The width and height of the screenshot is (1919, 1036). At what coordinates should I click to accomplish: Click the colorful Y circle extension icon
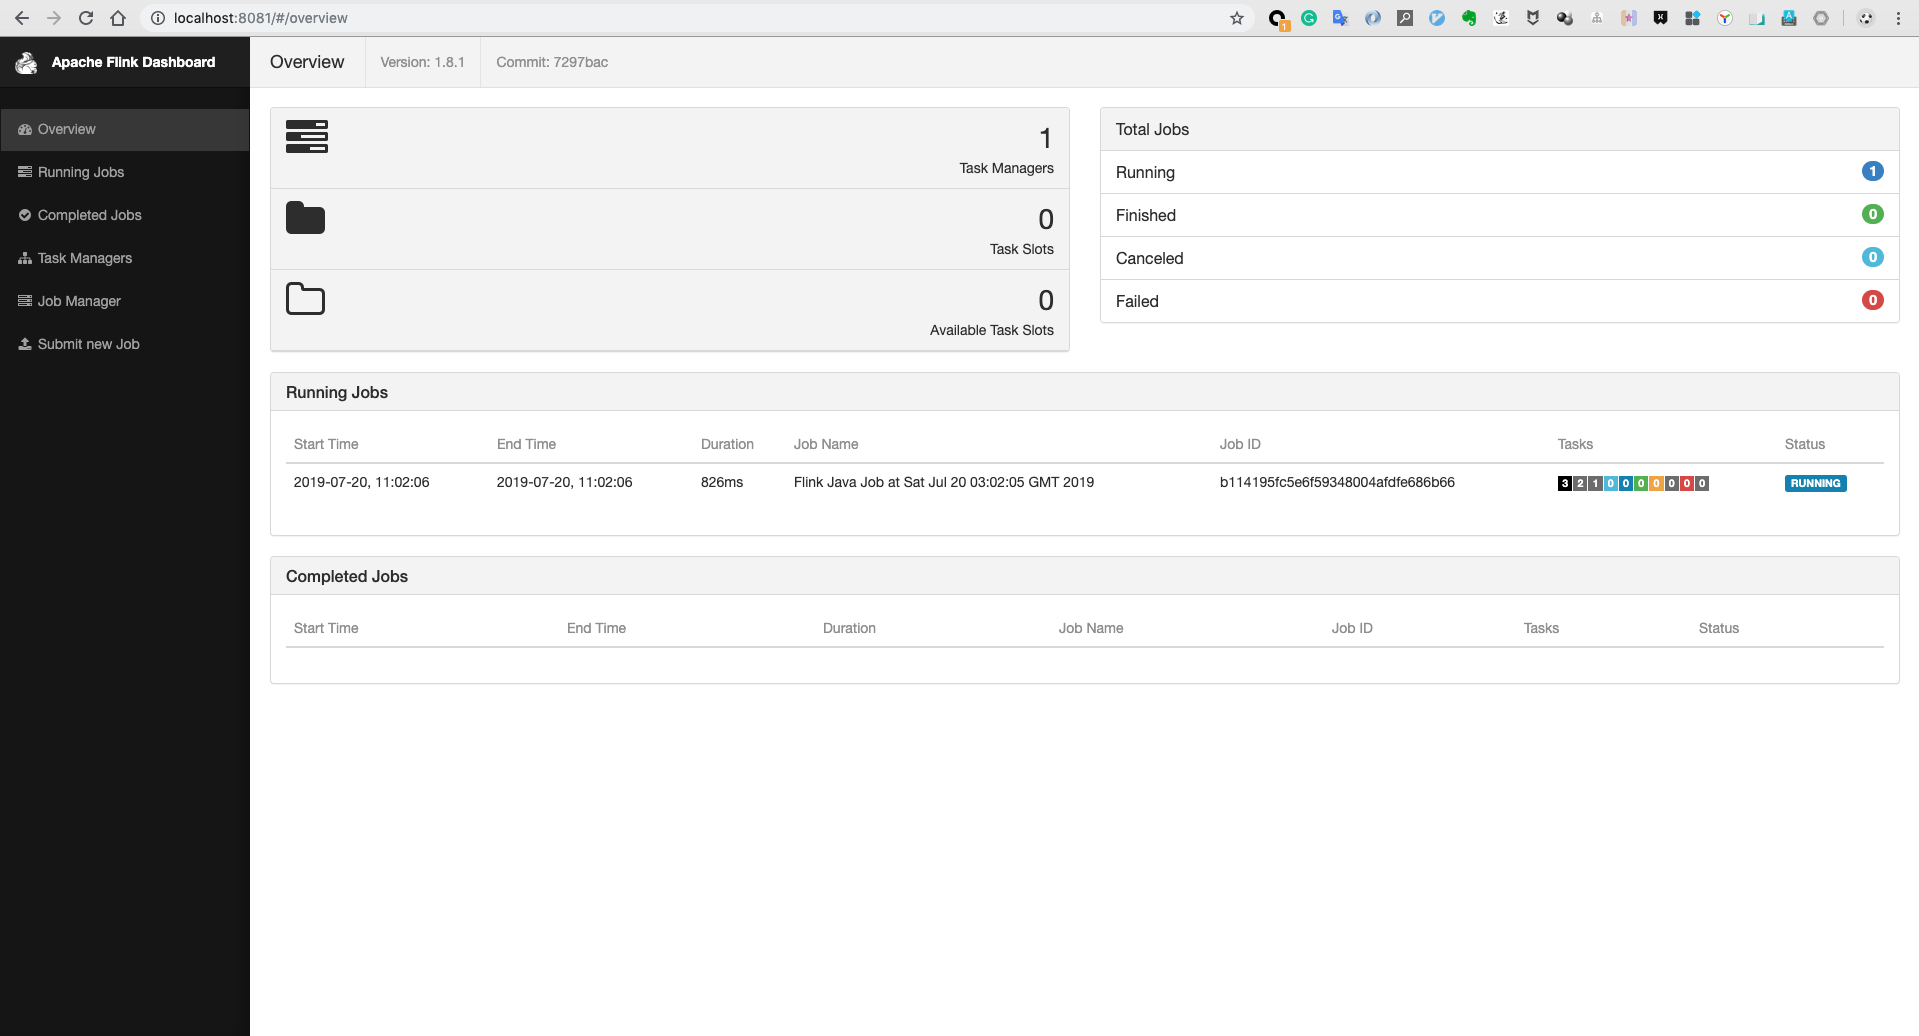(1725, 18)
